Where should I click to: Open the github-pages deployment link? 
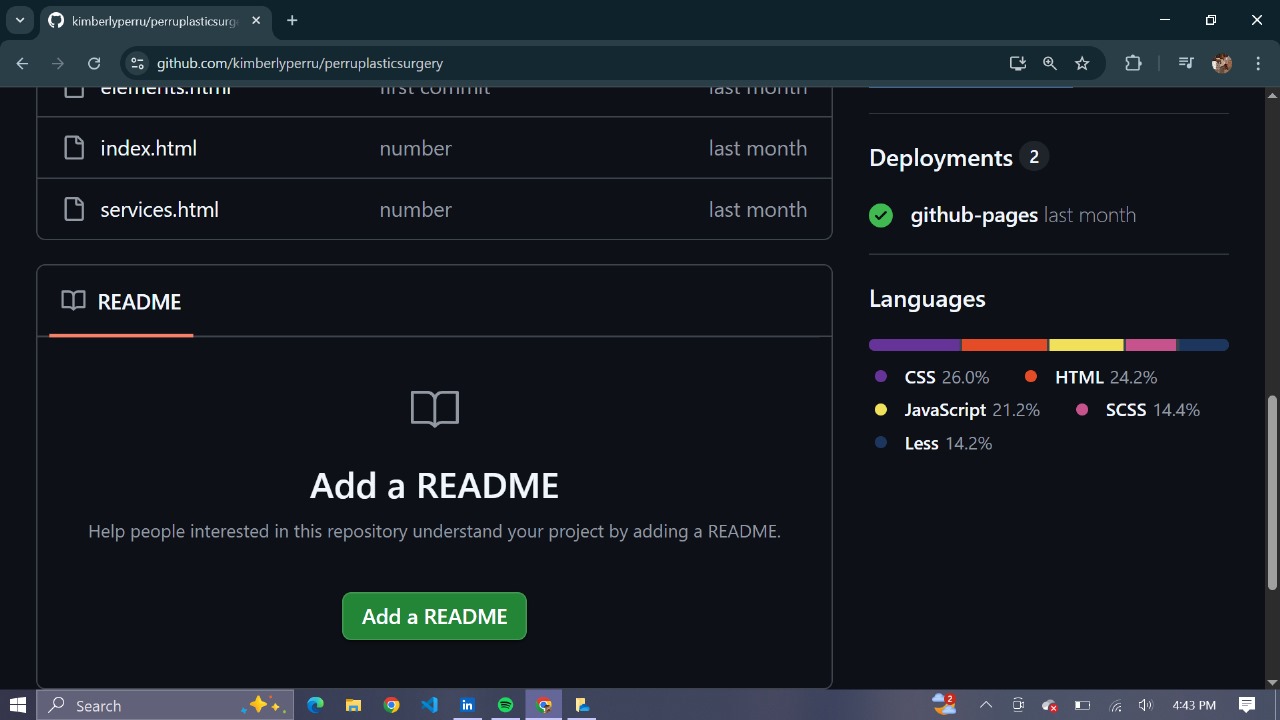973,215
